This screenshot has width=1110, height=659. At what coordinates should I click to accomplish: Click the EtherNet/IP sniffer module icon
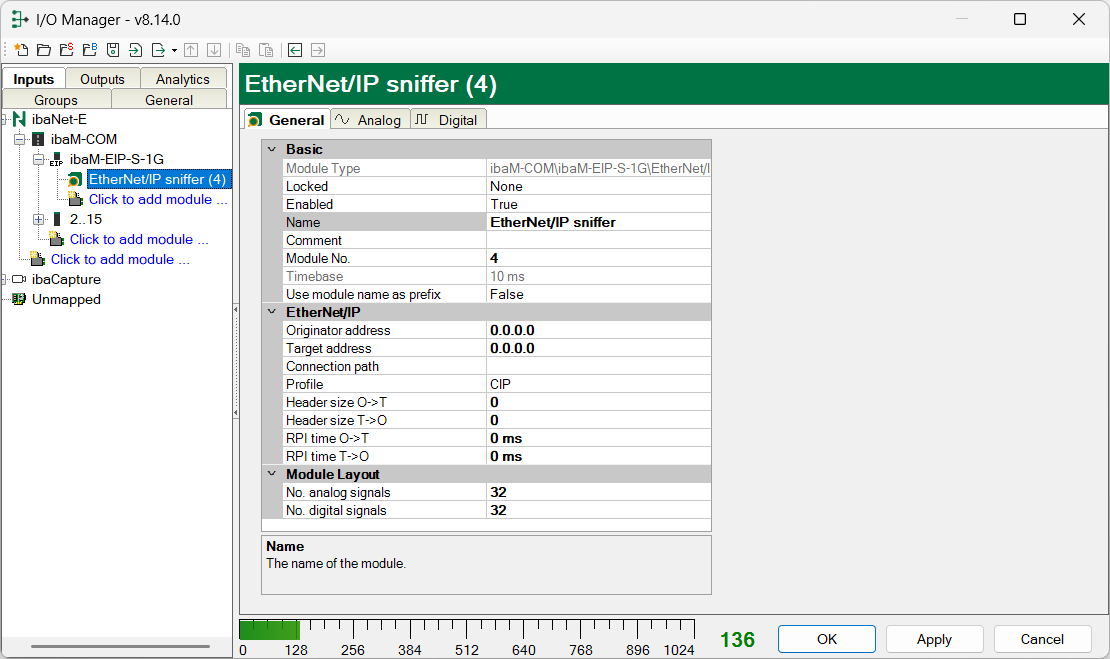(75, 180)
